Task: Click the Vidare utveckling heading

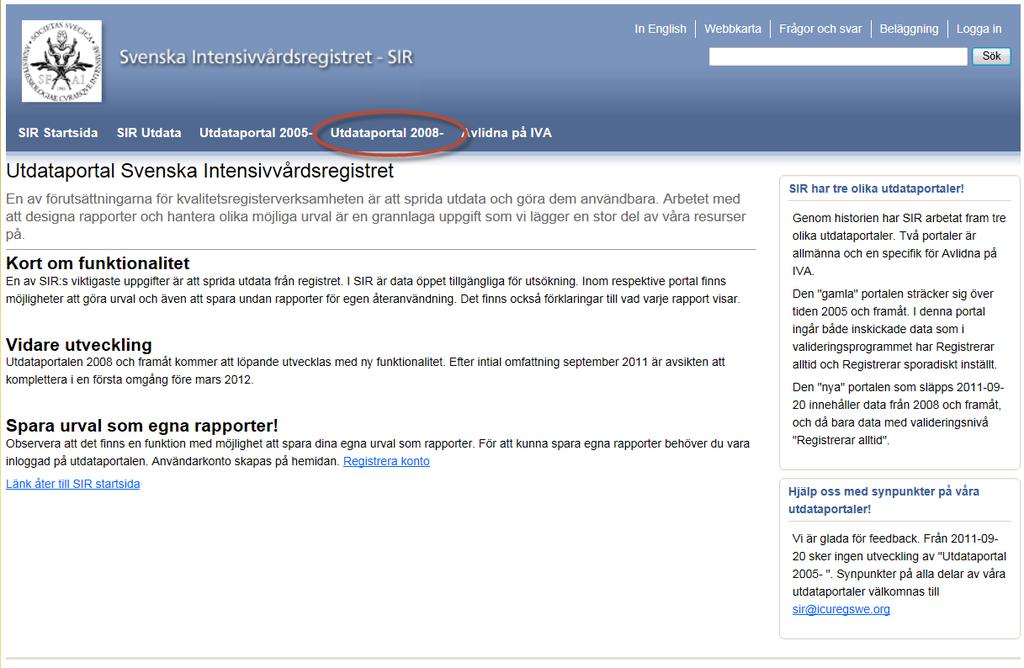Action: coord(79,345)
